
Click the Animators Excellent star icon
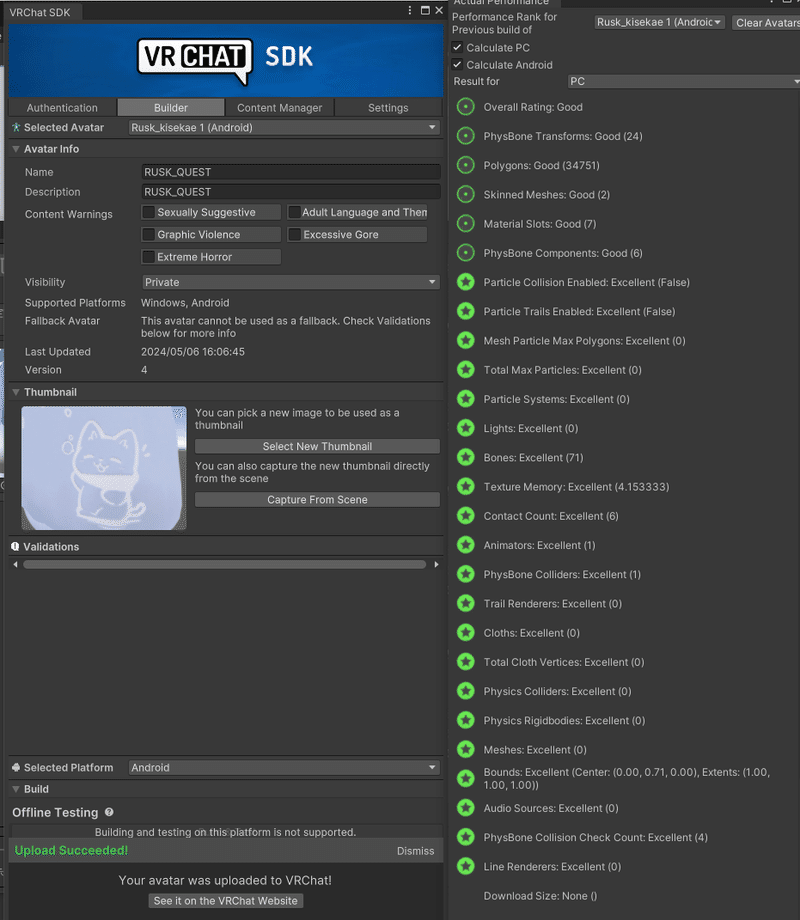coord(465,545)
